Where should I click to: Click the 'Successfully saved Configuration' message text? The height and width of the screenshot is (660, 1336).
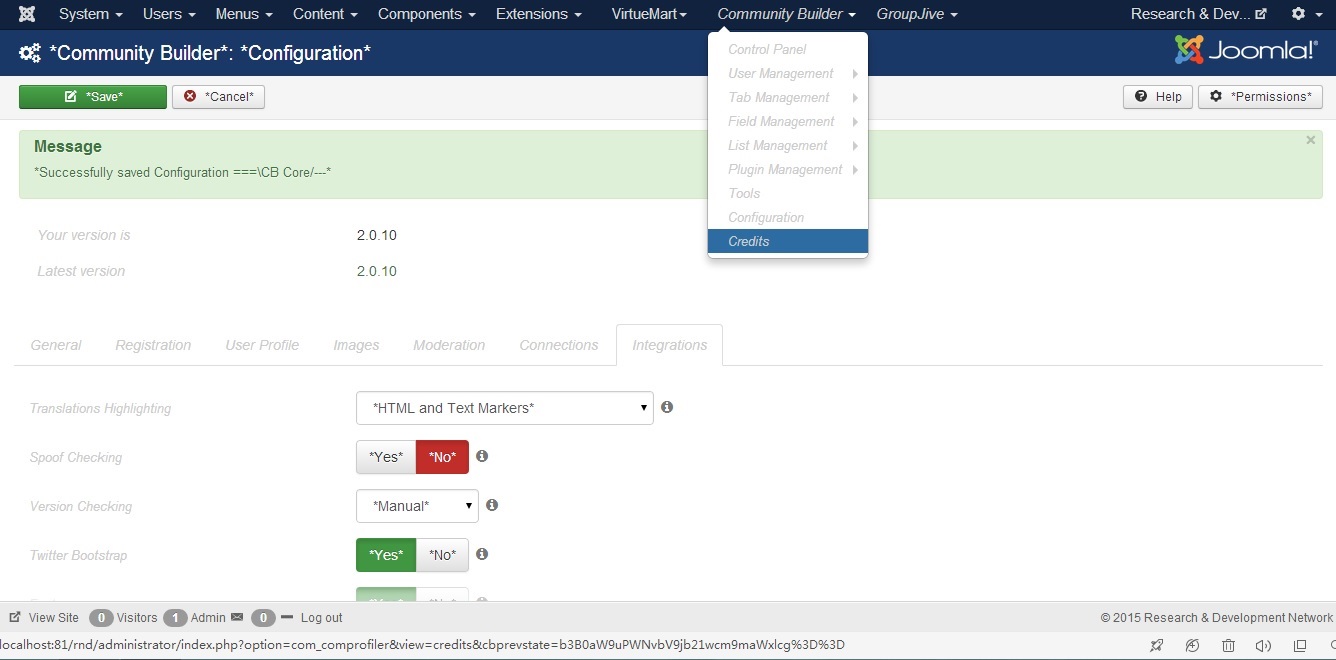coord(183,172)
